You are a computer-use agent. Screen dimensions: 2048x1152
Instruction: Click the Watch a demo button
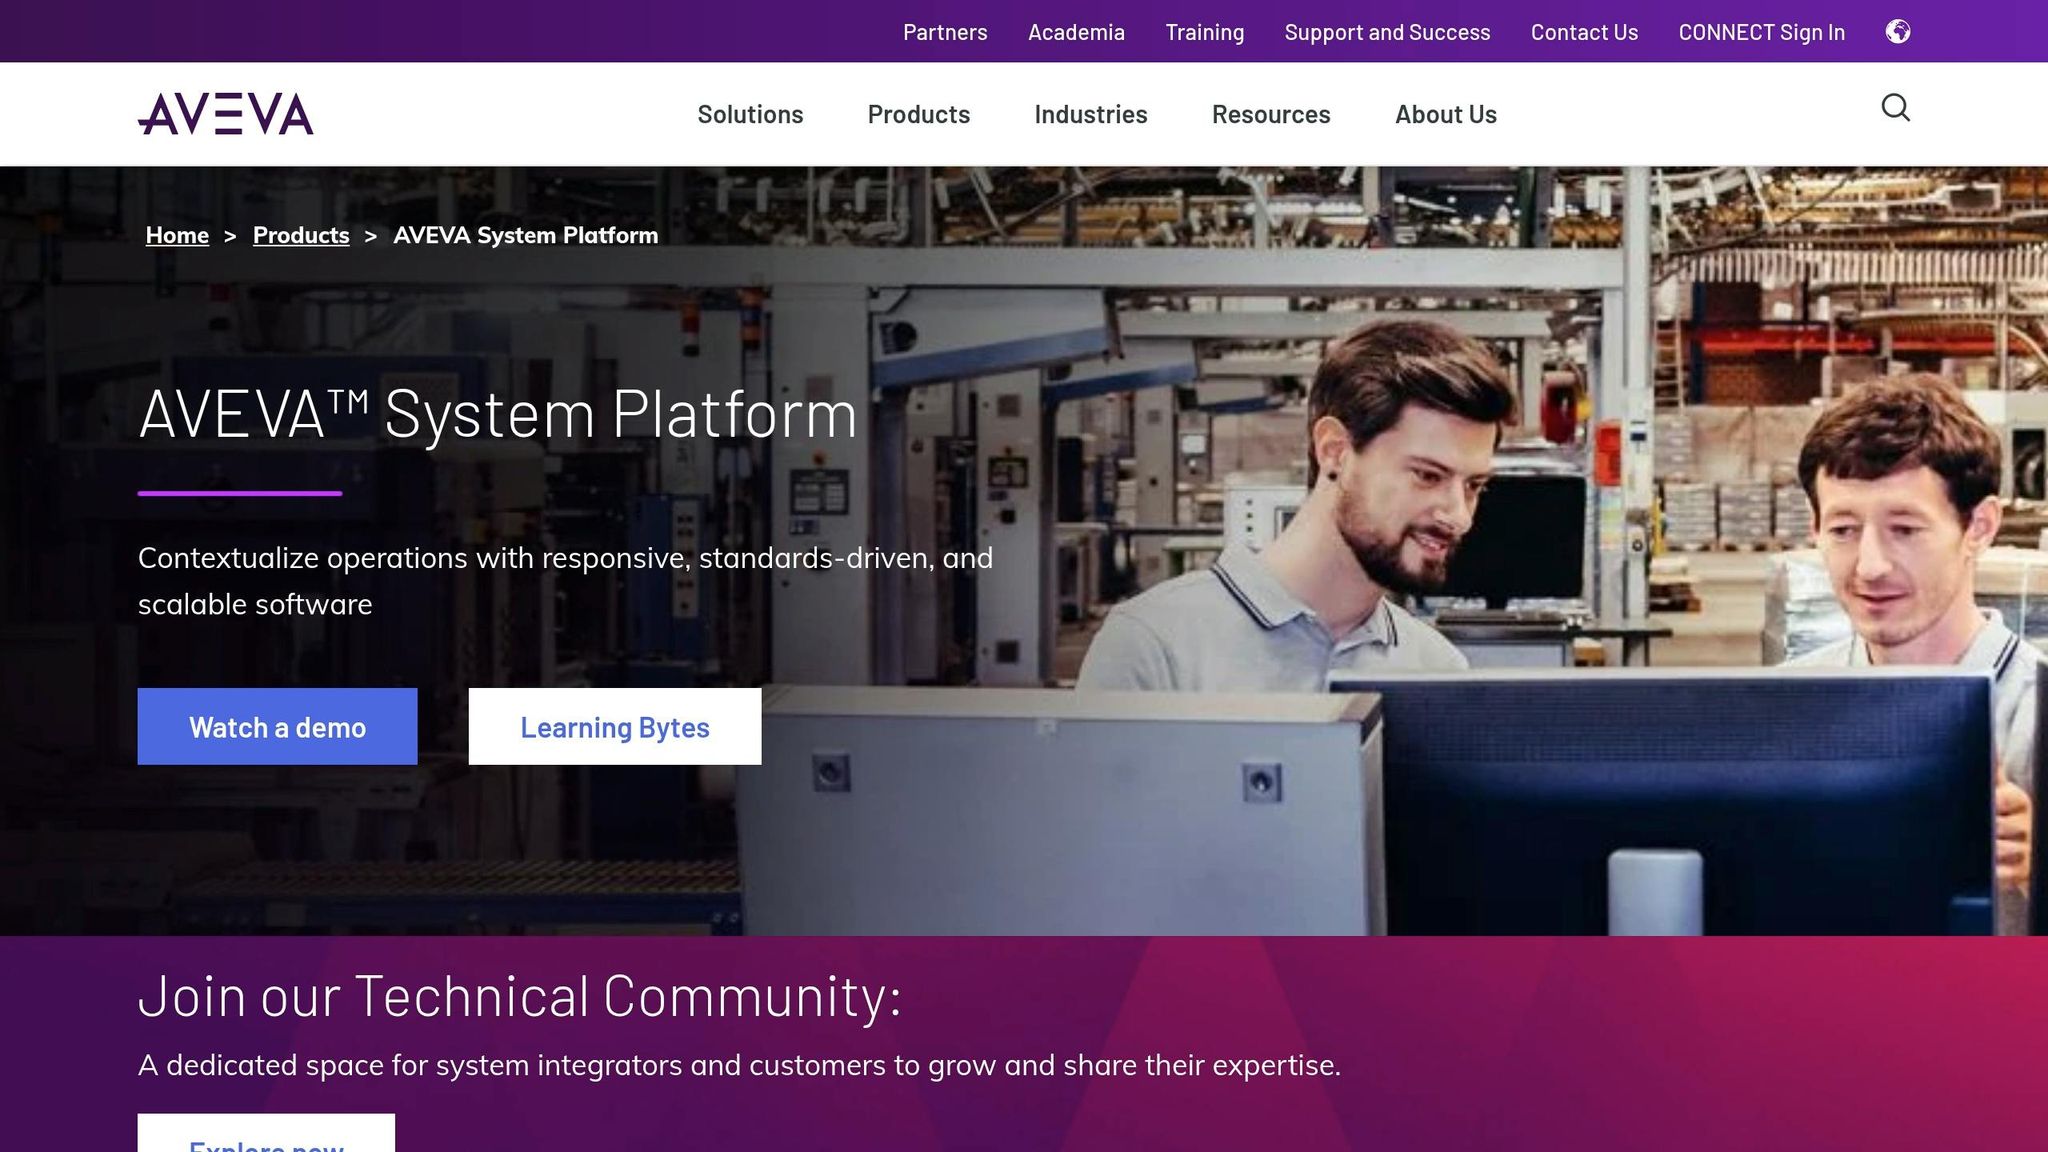click(277, 726)
